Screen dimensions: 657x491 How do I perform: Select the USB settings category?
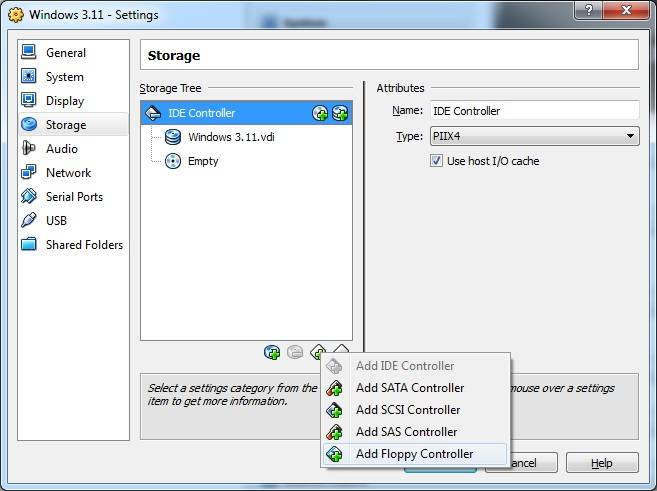coord(56,221)
